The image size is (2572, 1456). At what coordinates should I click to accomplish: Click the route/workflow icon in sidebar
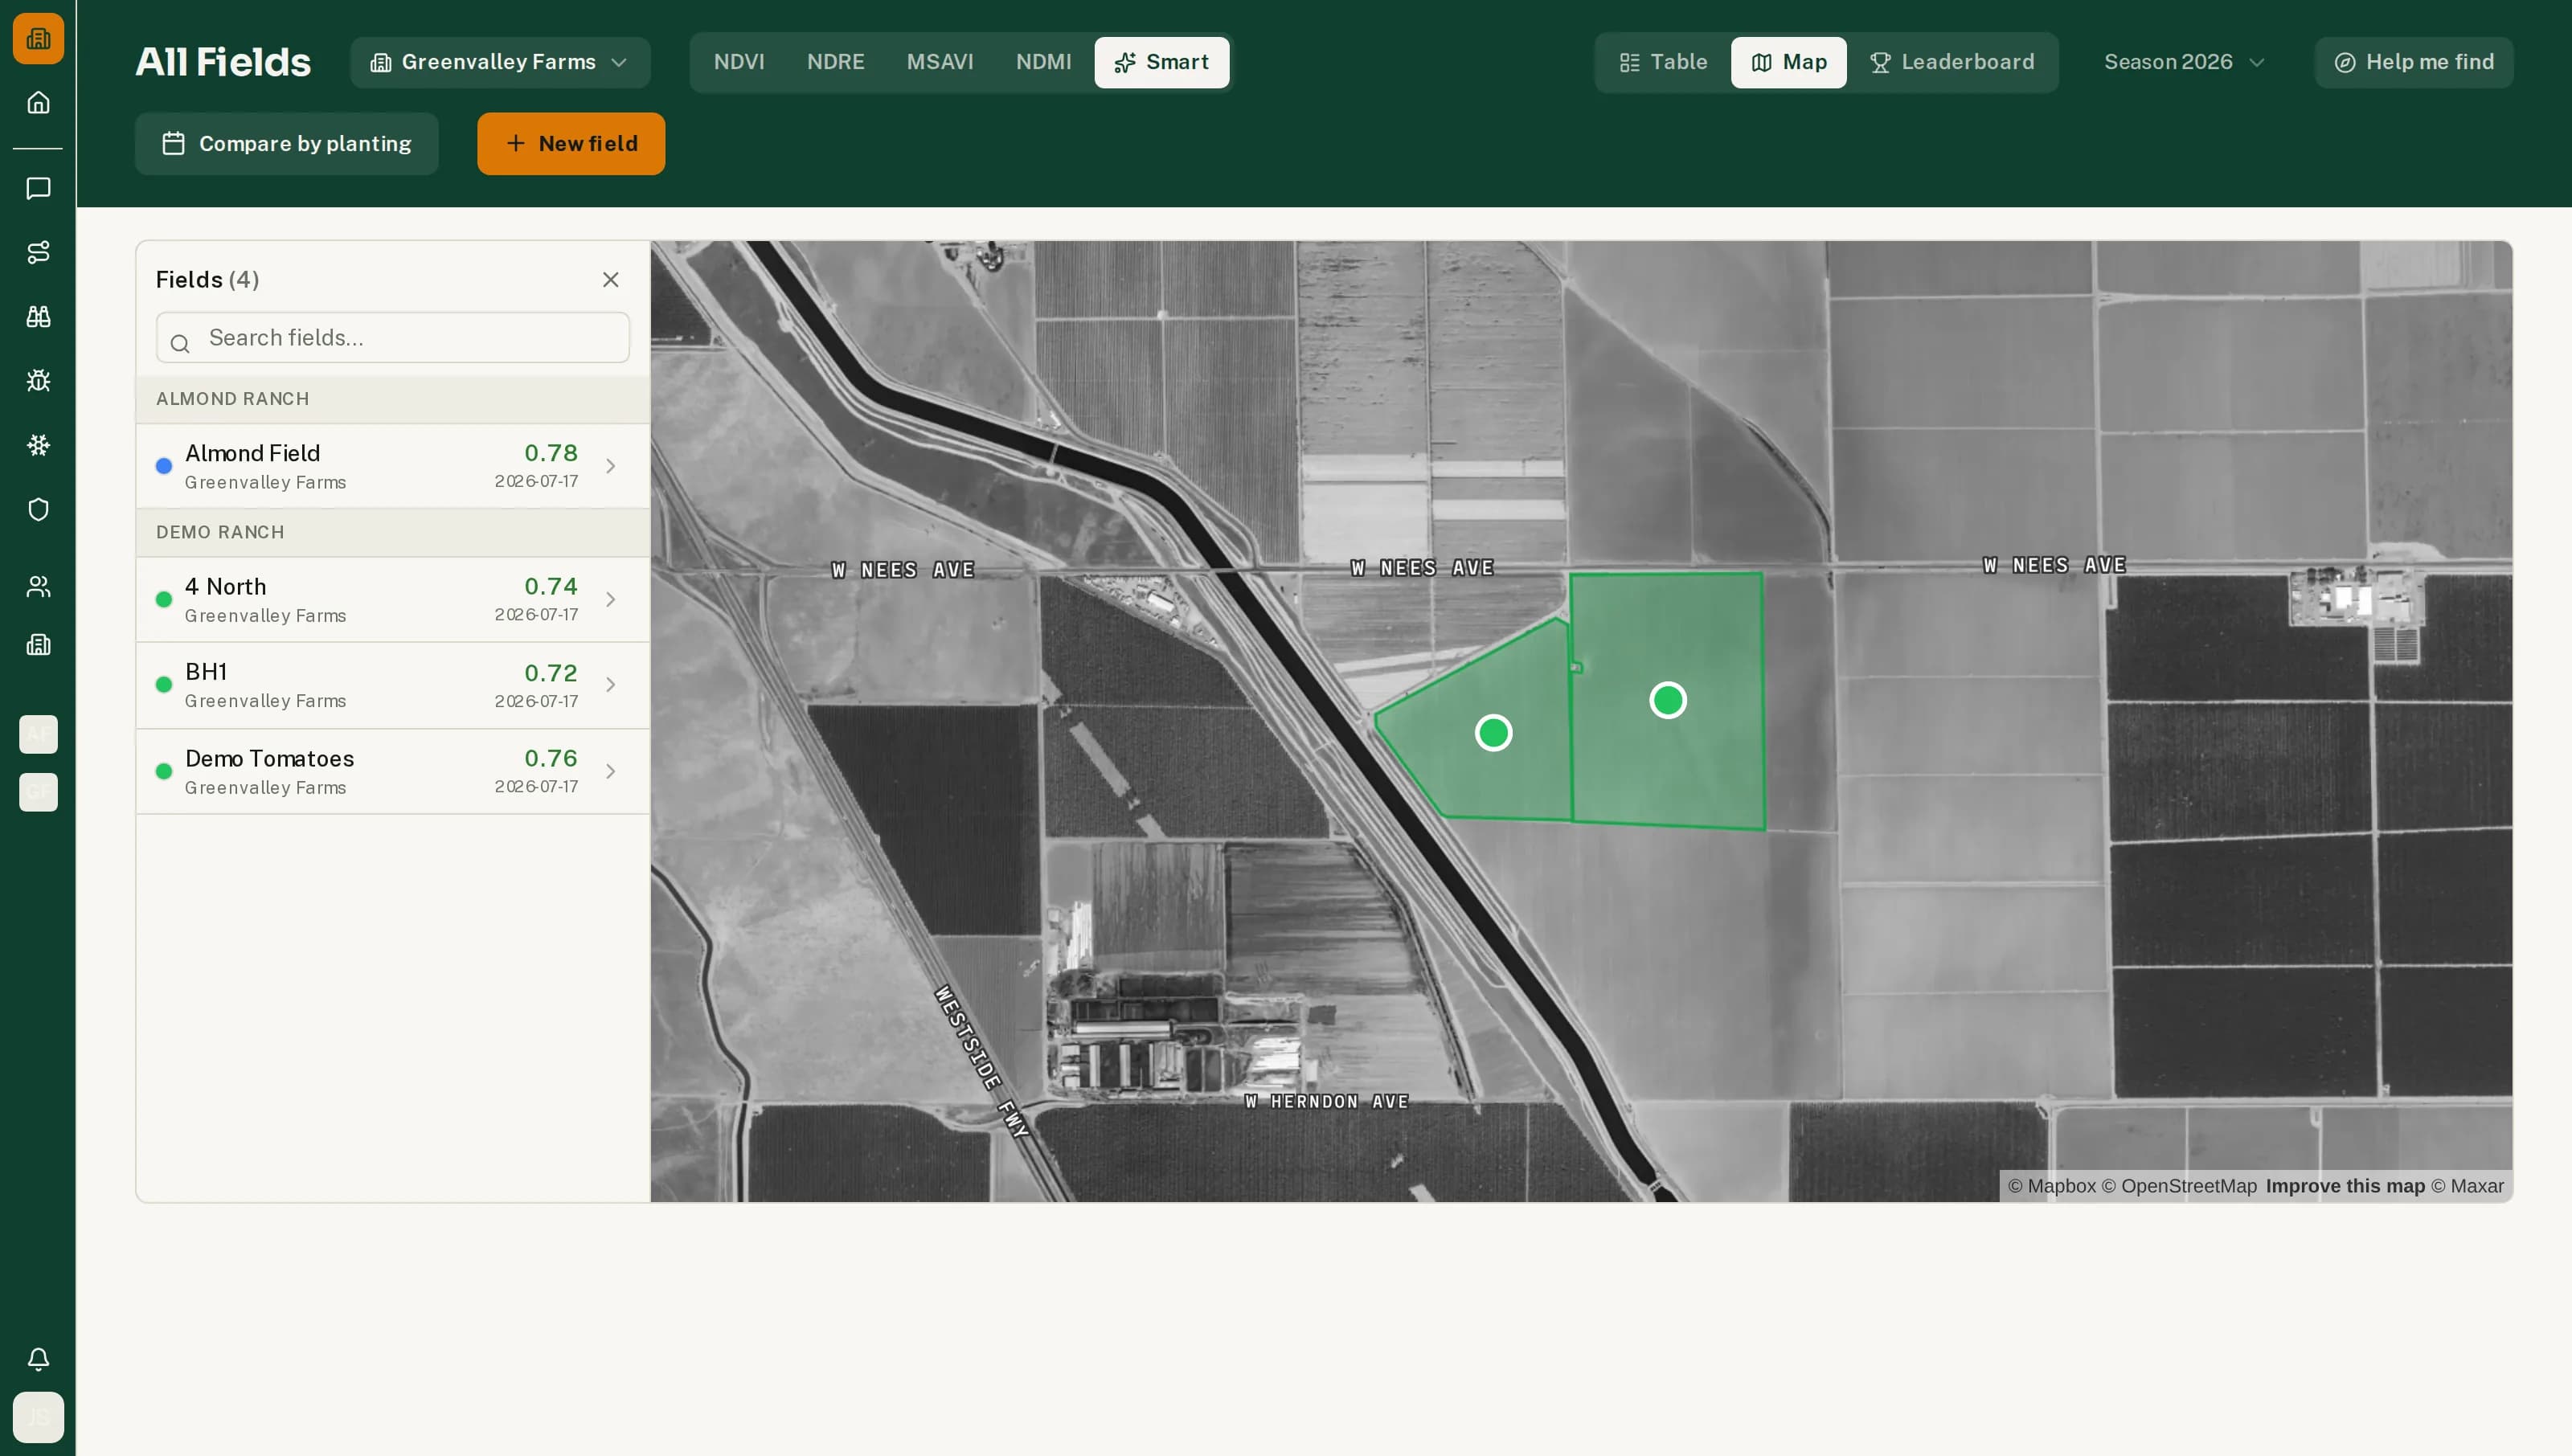point(38,252)
